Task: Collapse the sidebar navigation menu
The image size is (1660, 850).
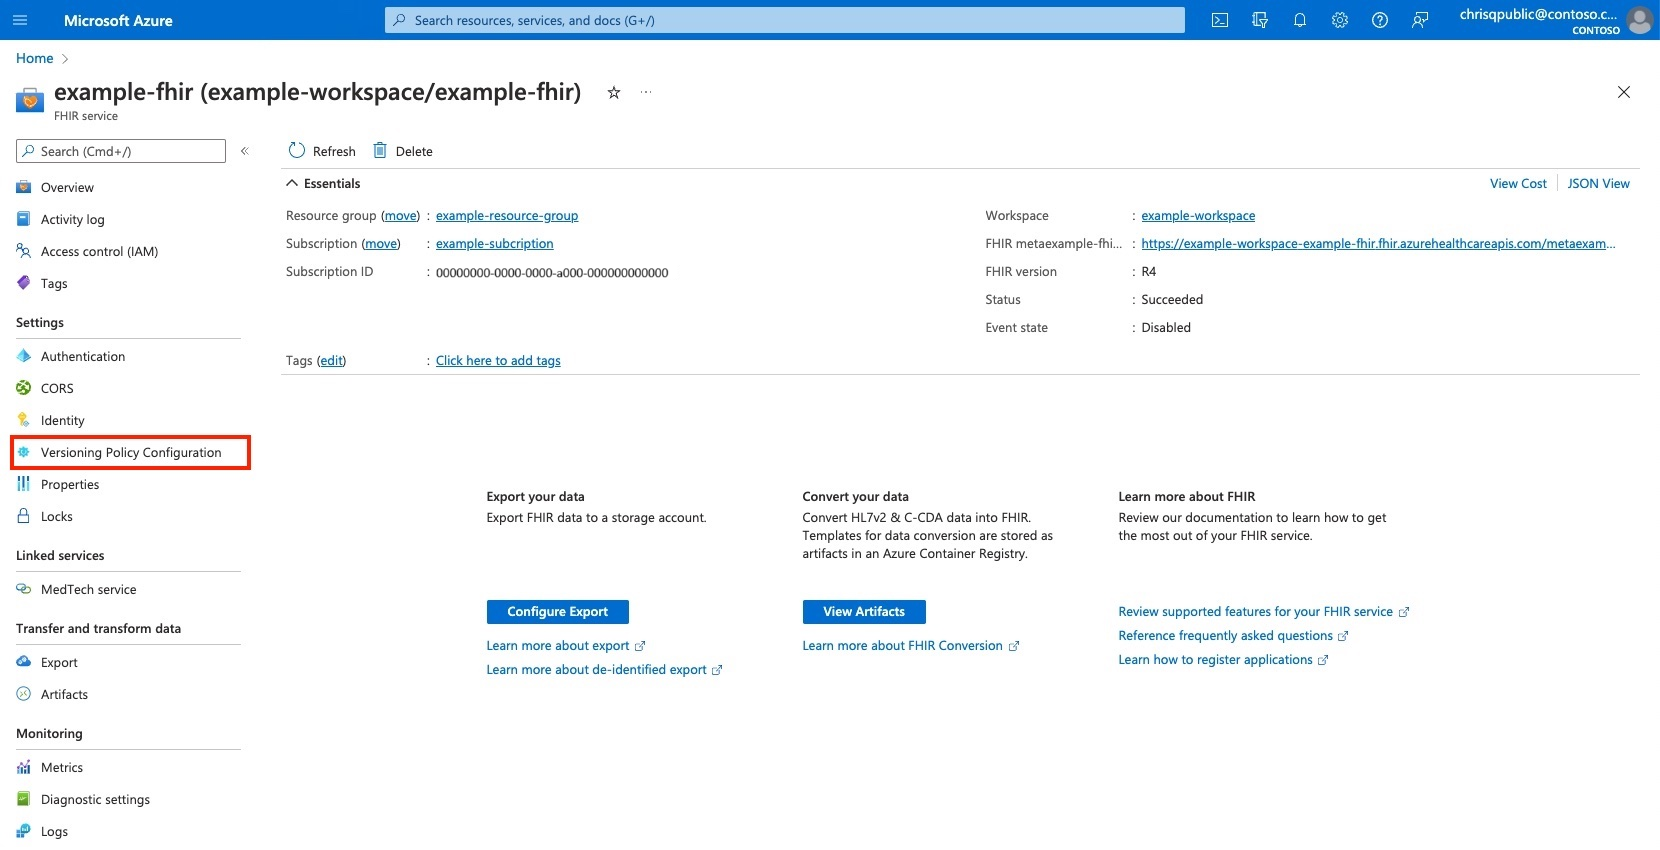Action: tap(244, 151)
